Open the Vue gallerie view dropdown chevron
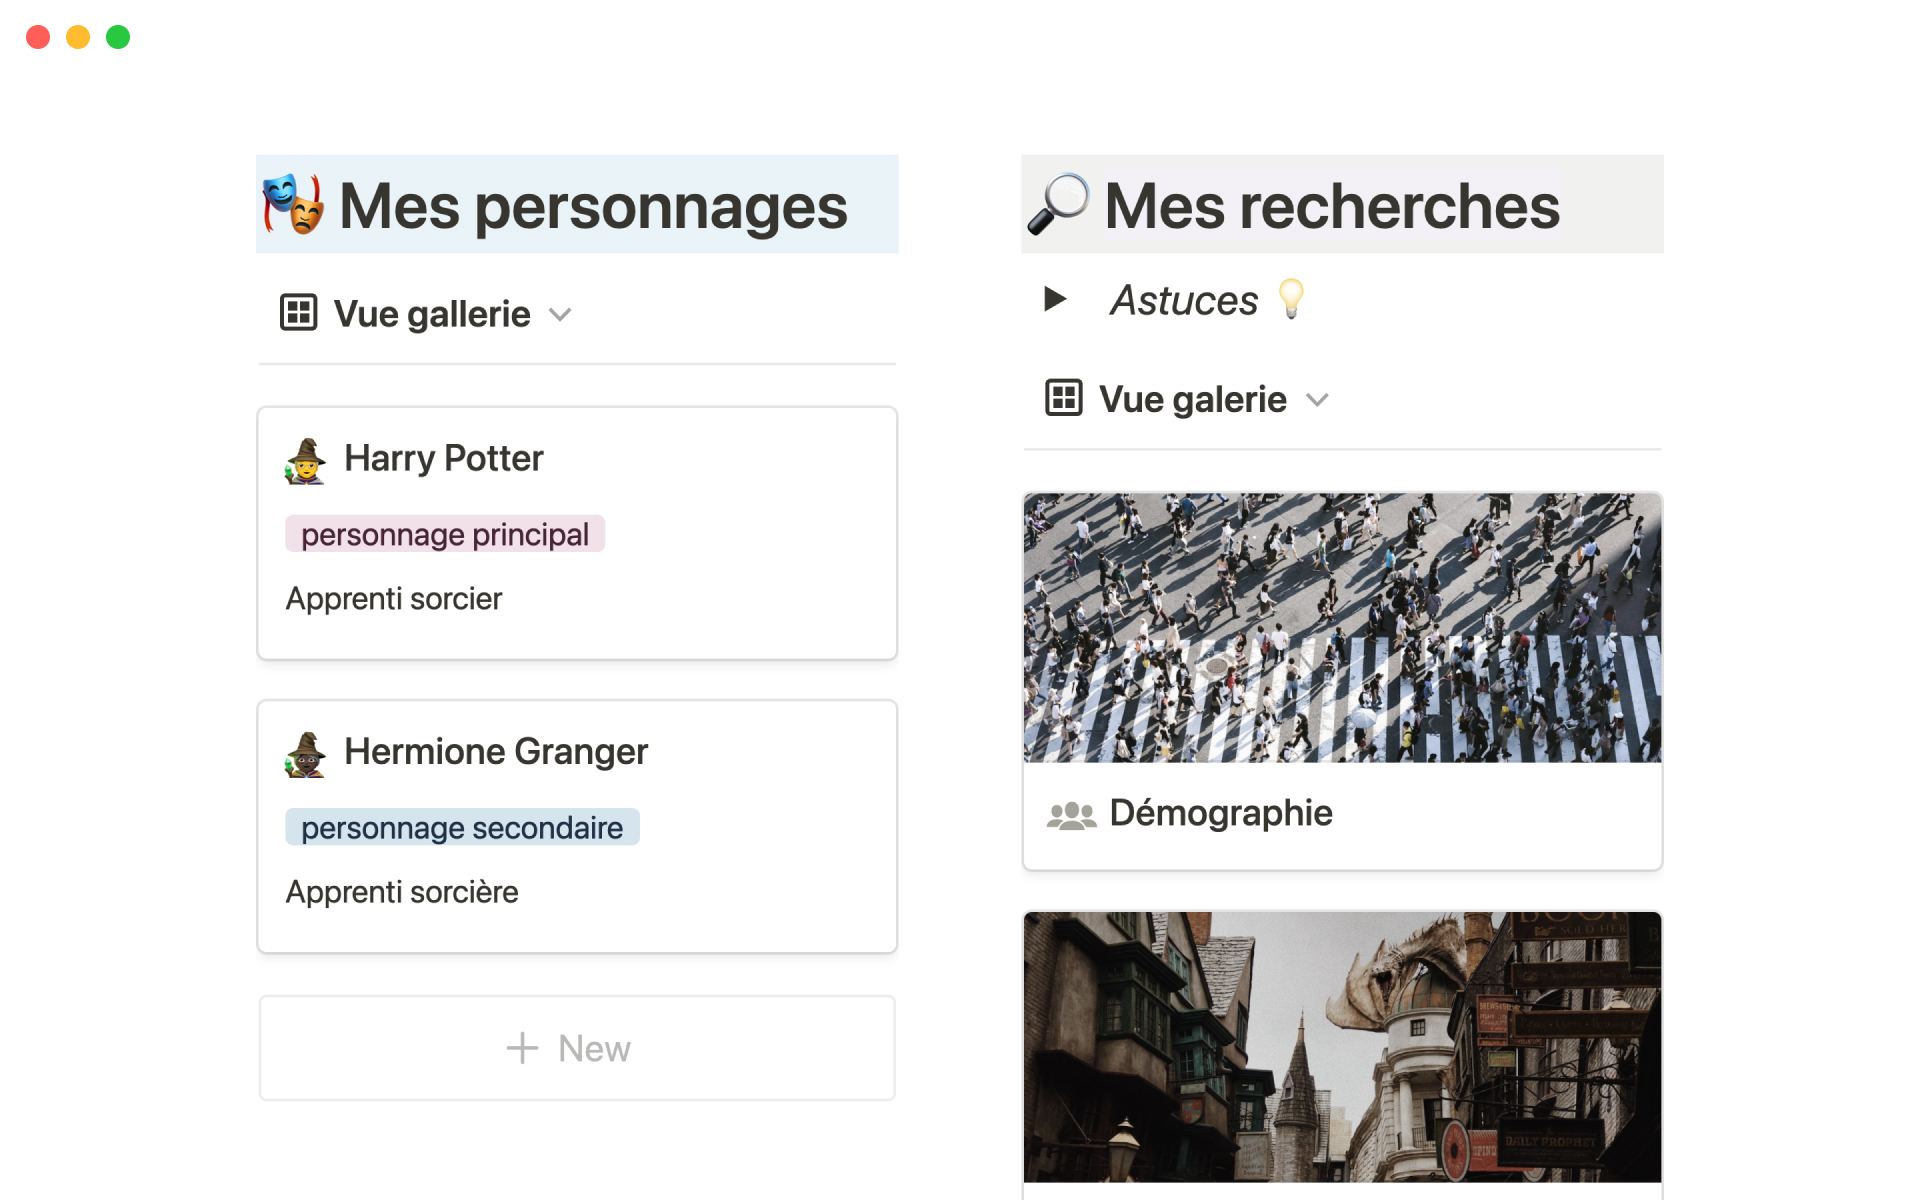 pyautogui.click(x=560, y=315)
